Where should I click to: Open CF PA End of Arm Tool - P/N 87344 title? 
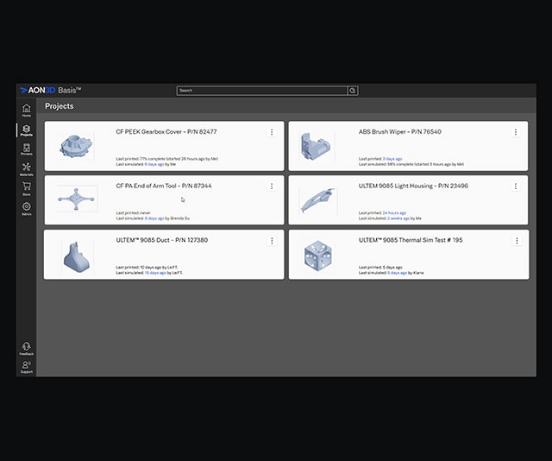(x=164, y=186)
